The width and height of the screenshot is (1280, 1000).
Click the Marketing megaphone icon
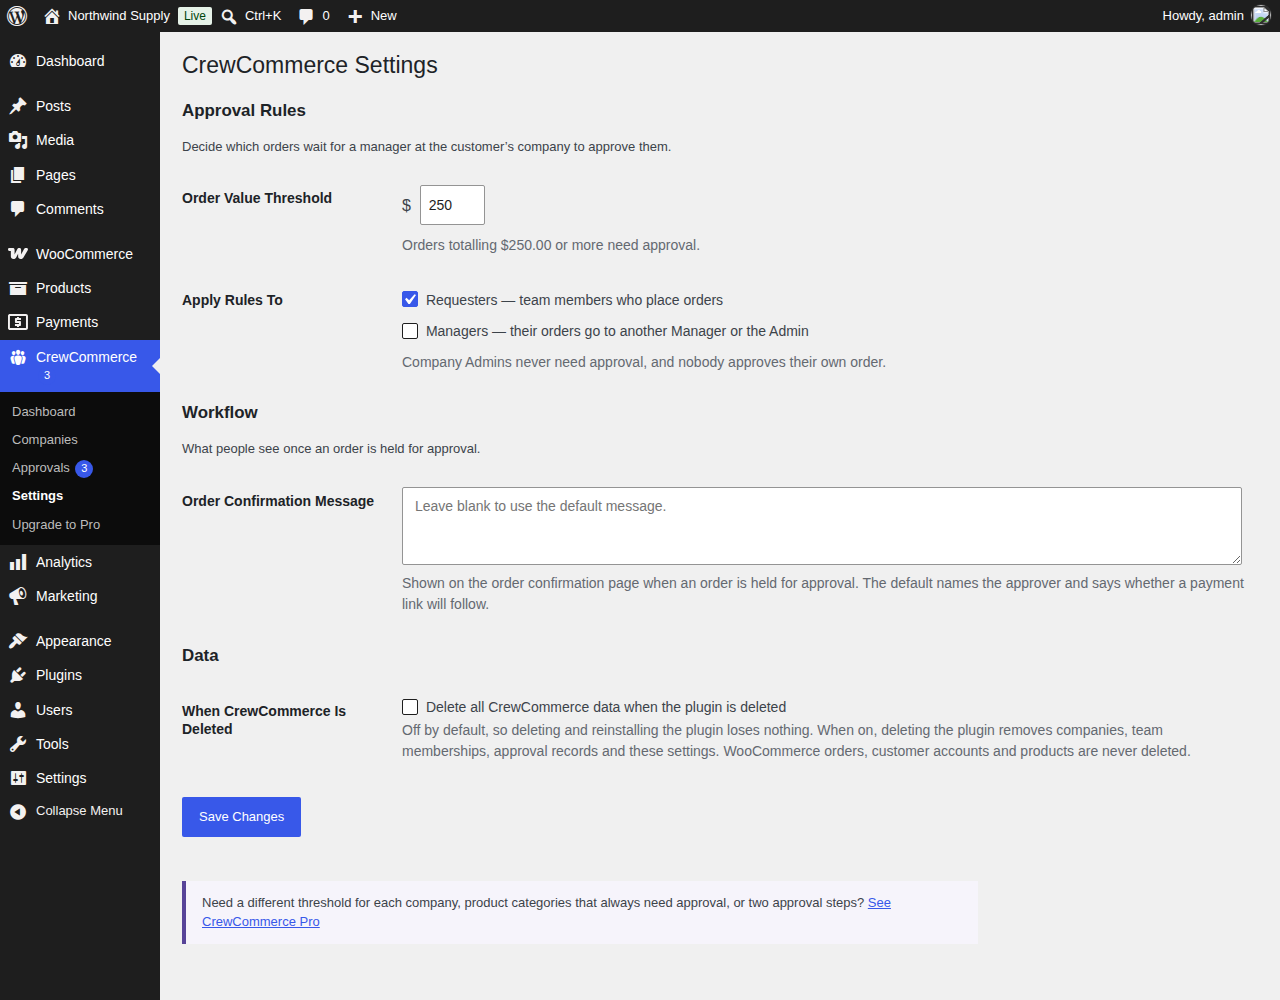click(x=18, y=596)
